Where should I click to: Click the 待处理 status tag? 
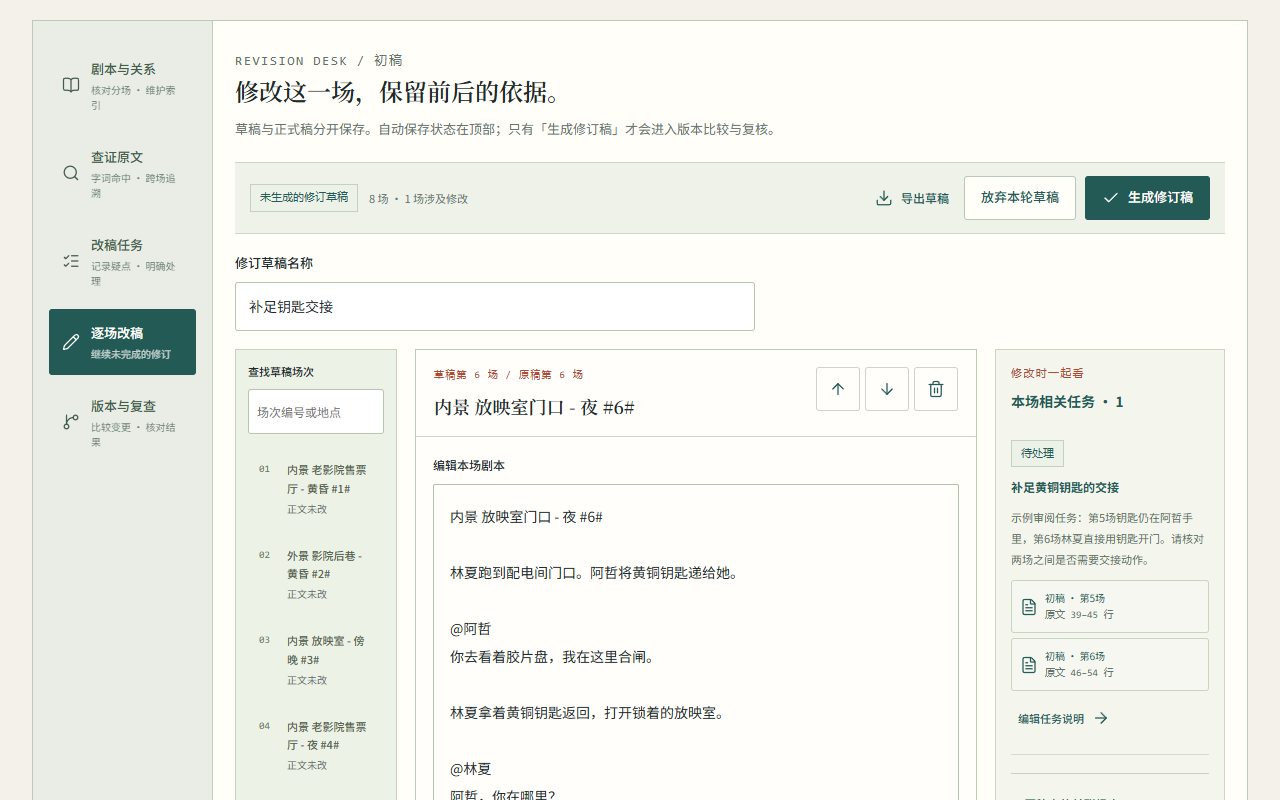[x=1037, y=453]
